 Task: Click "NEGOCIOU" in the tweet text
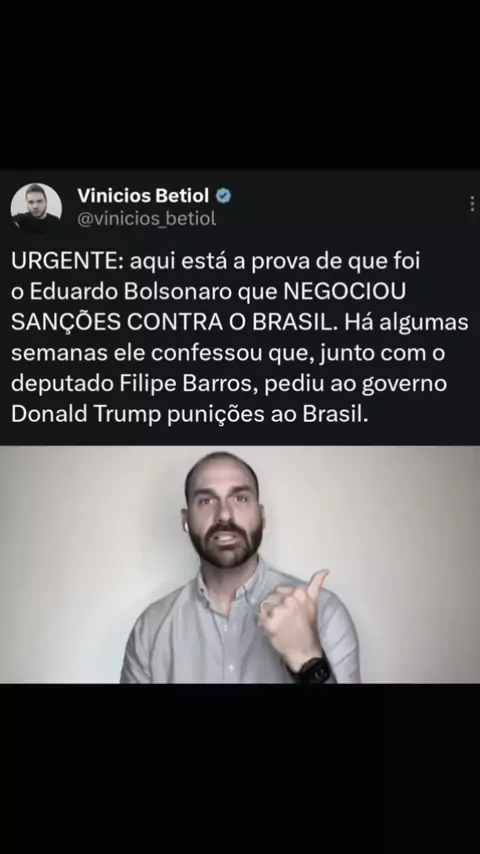tap(345, 292)
